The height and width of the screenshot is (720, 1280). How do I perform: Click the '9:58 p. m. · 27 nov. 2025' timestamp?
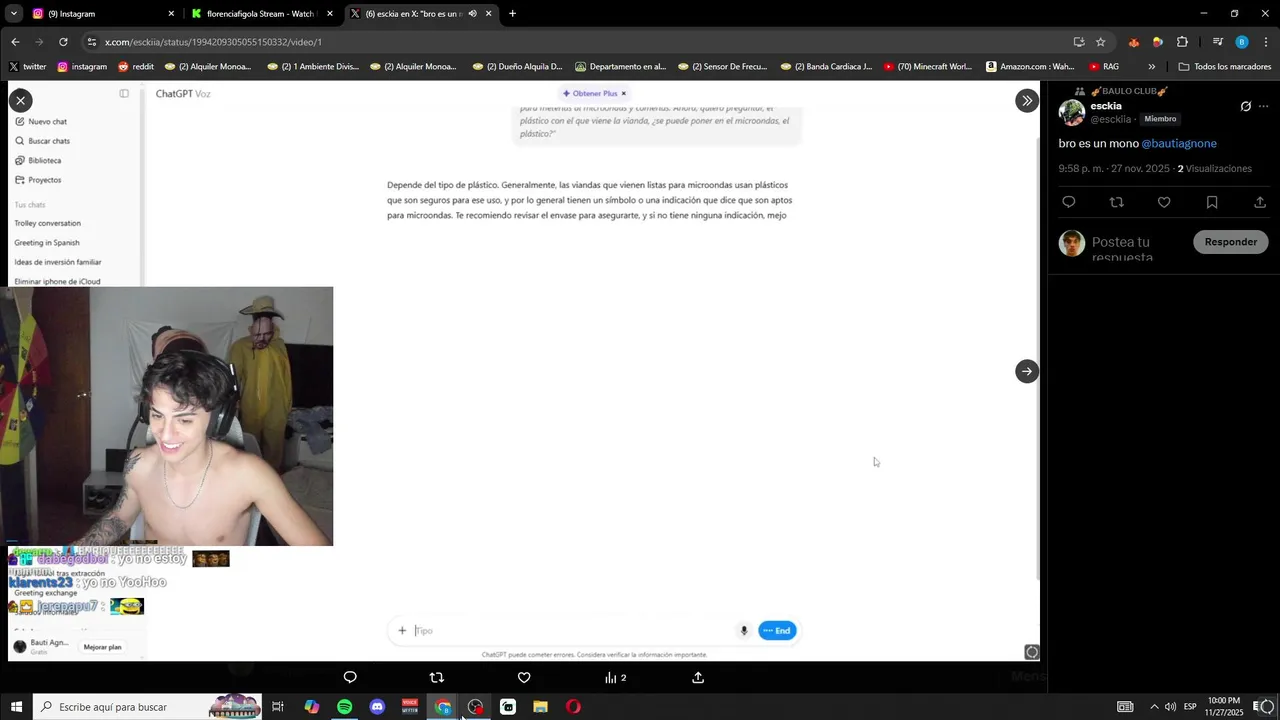[1114, 169]
